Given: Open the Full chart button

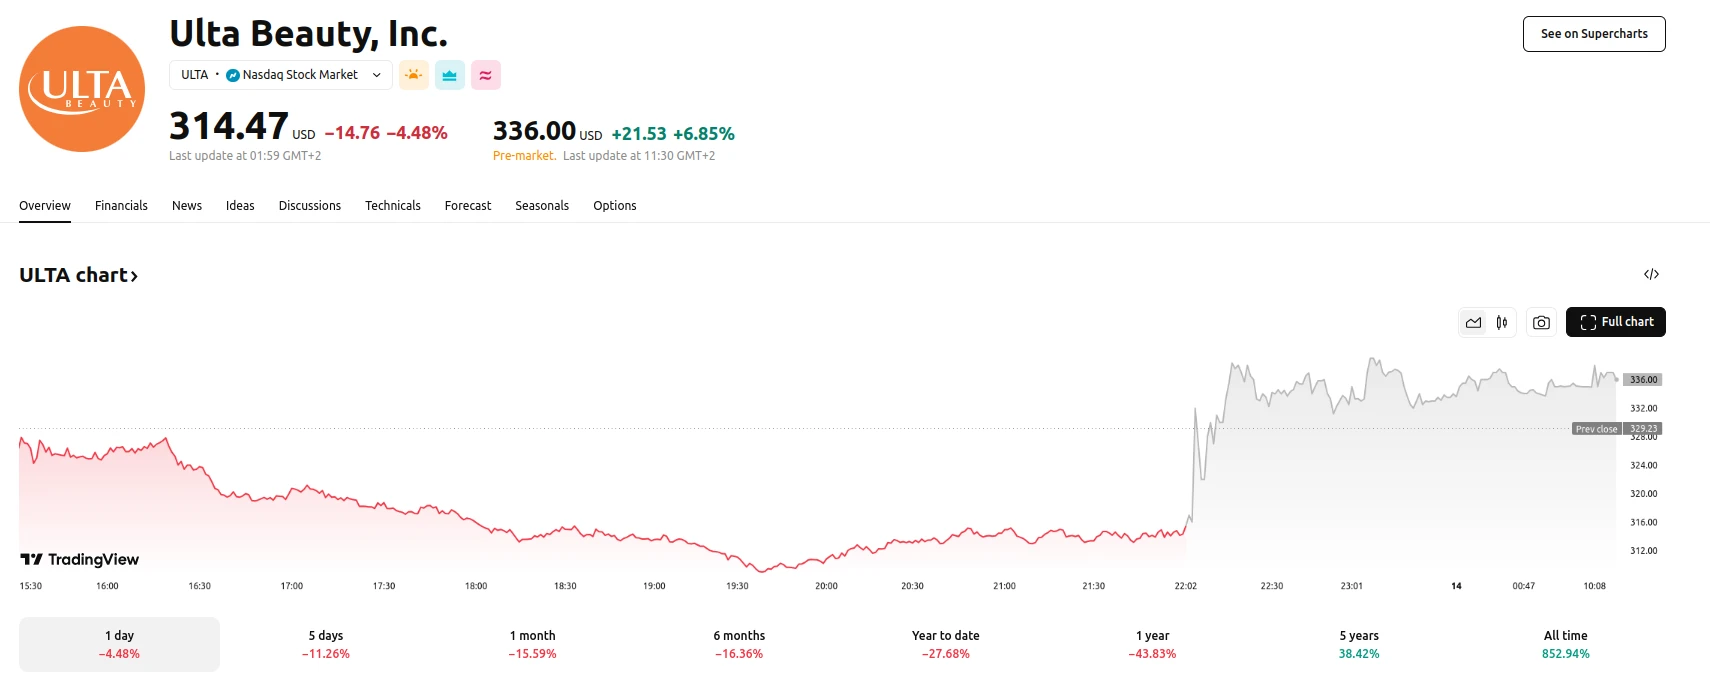Looking at the screenshot, I should pos(1616,322).
